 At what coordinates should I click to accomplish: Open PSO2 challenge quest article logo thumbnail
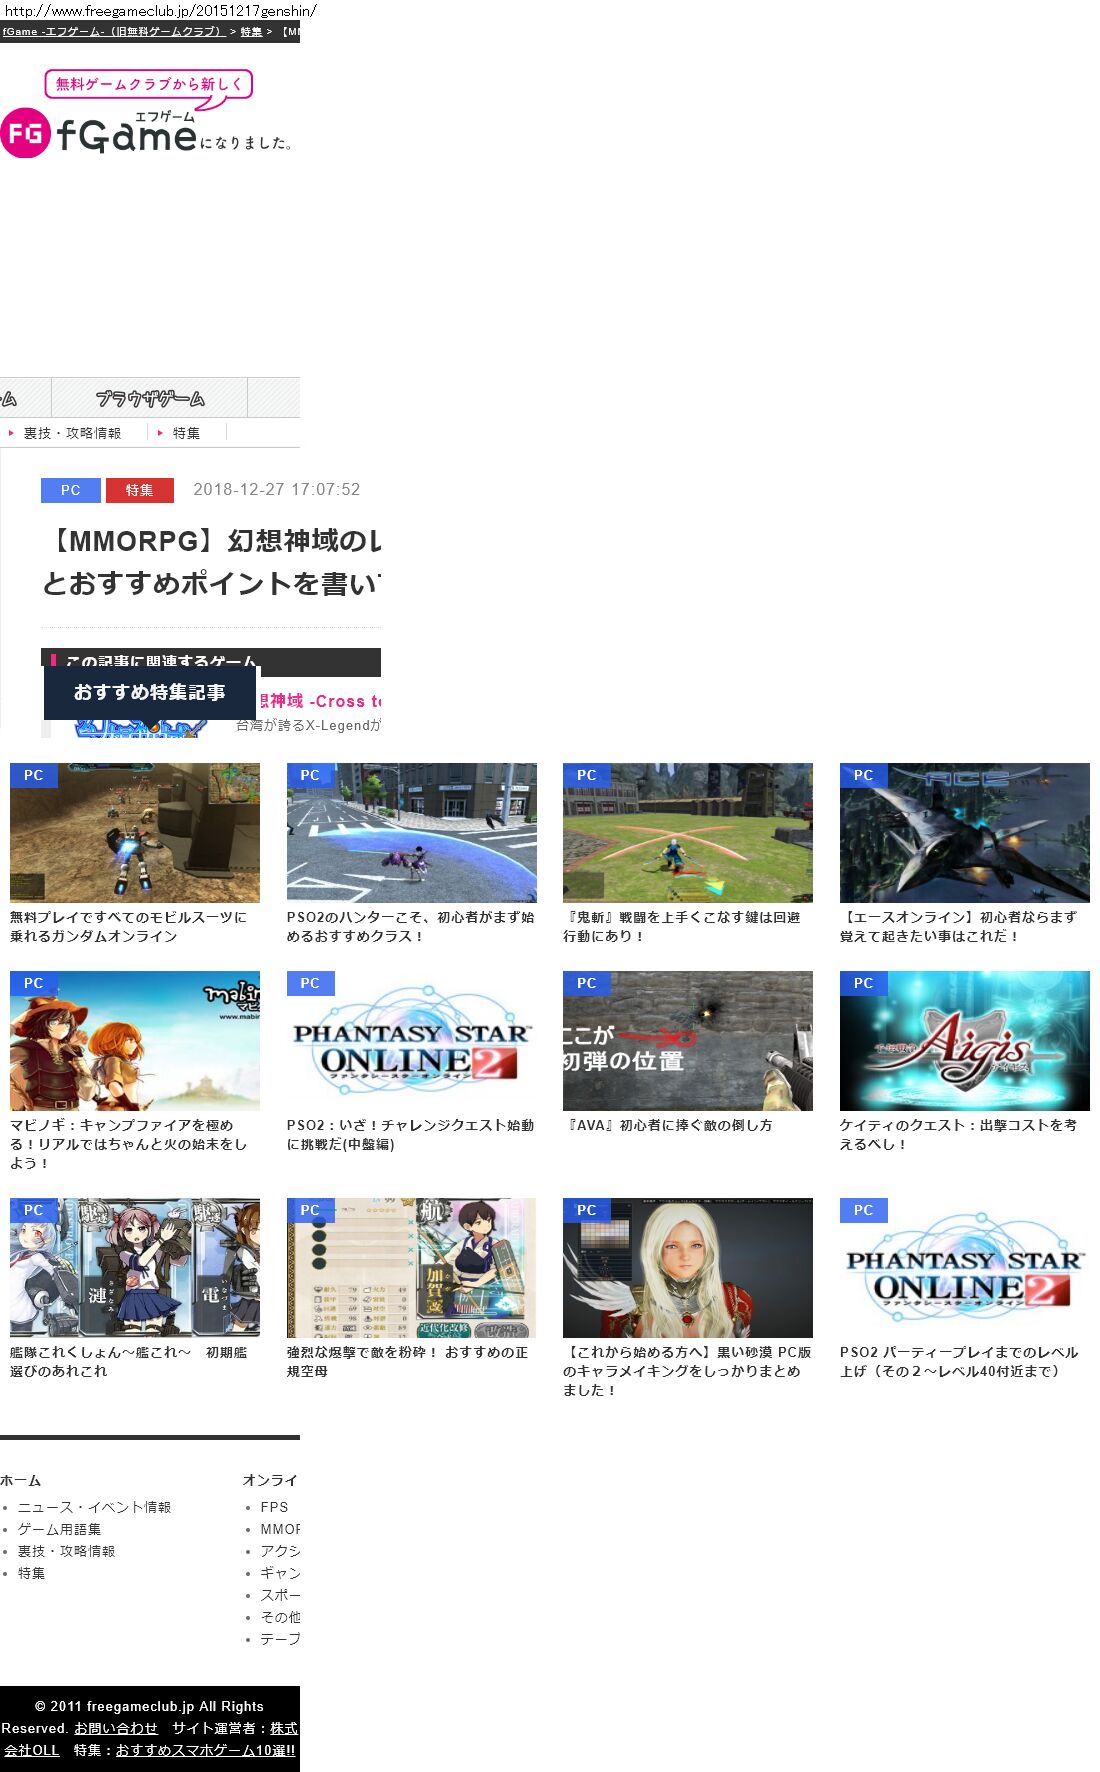pos(412,1041)
